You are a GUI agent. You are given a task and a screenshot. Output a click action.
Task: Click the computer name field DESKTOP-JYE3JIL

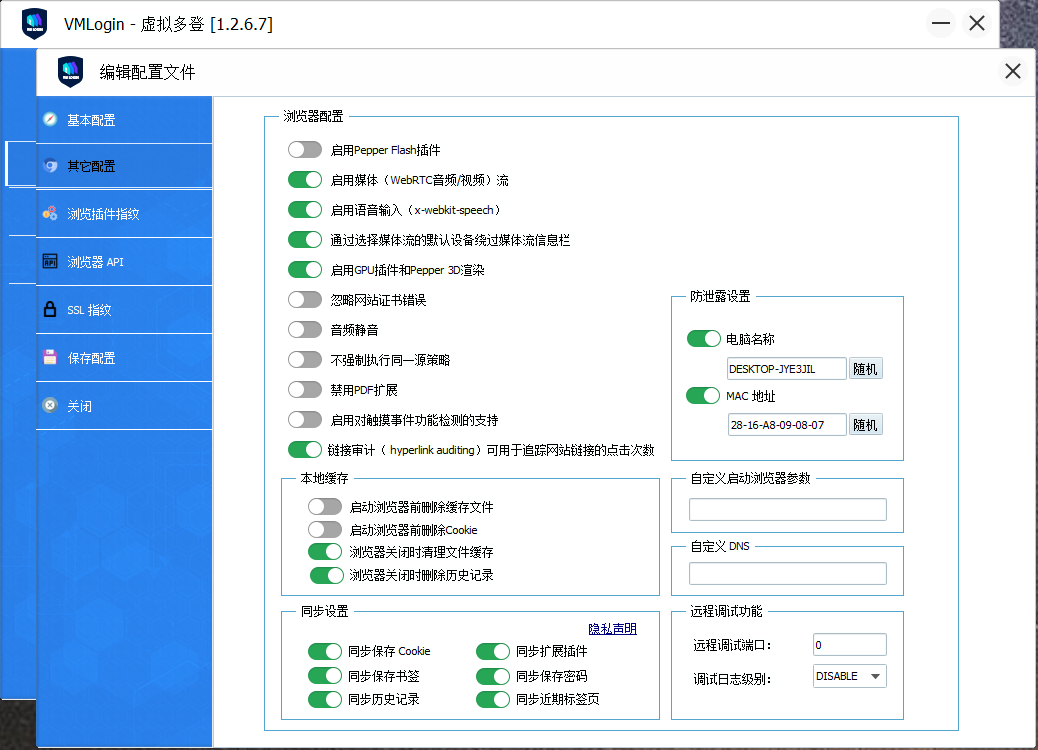tap(786, 369)
